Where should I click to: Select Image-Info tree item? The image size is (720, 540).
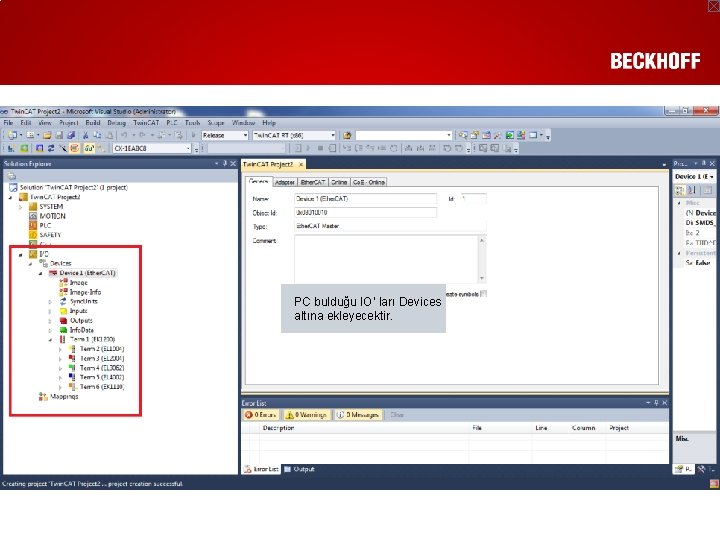tap(85, 292)
